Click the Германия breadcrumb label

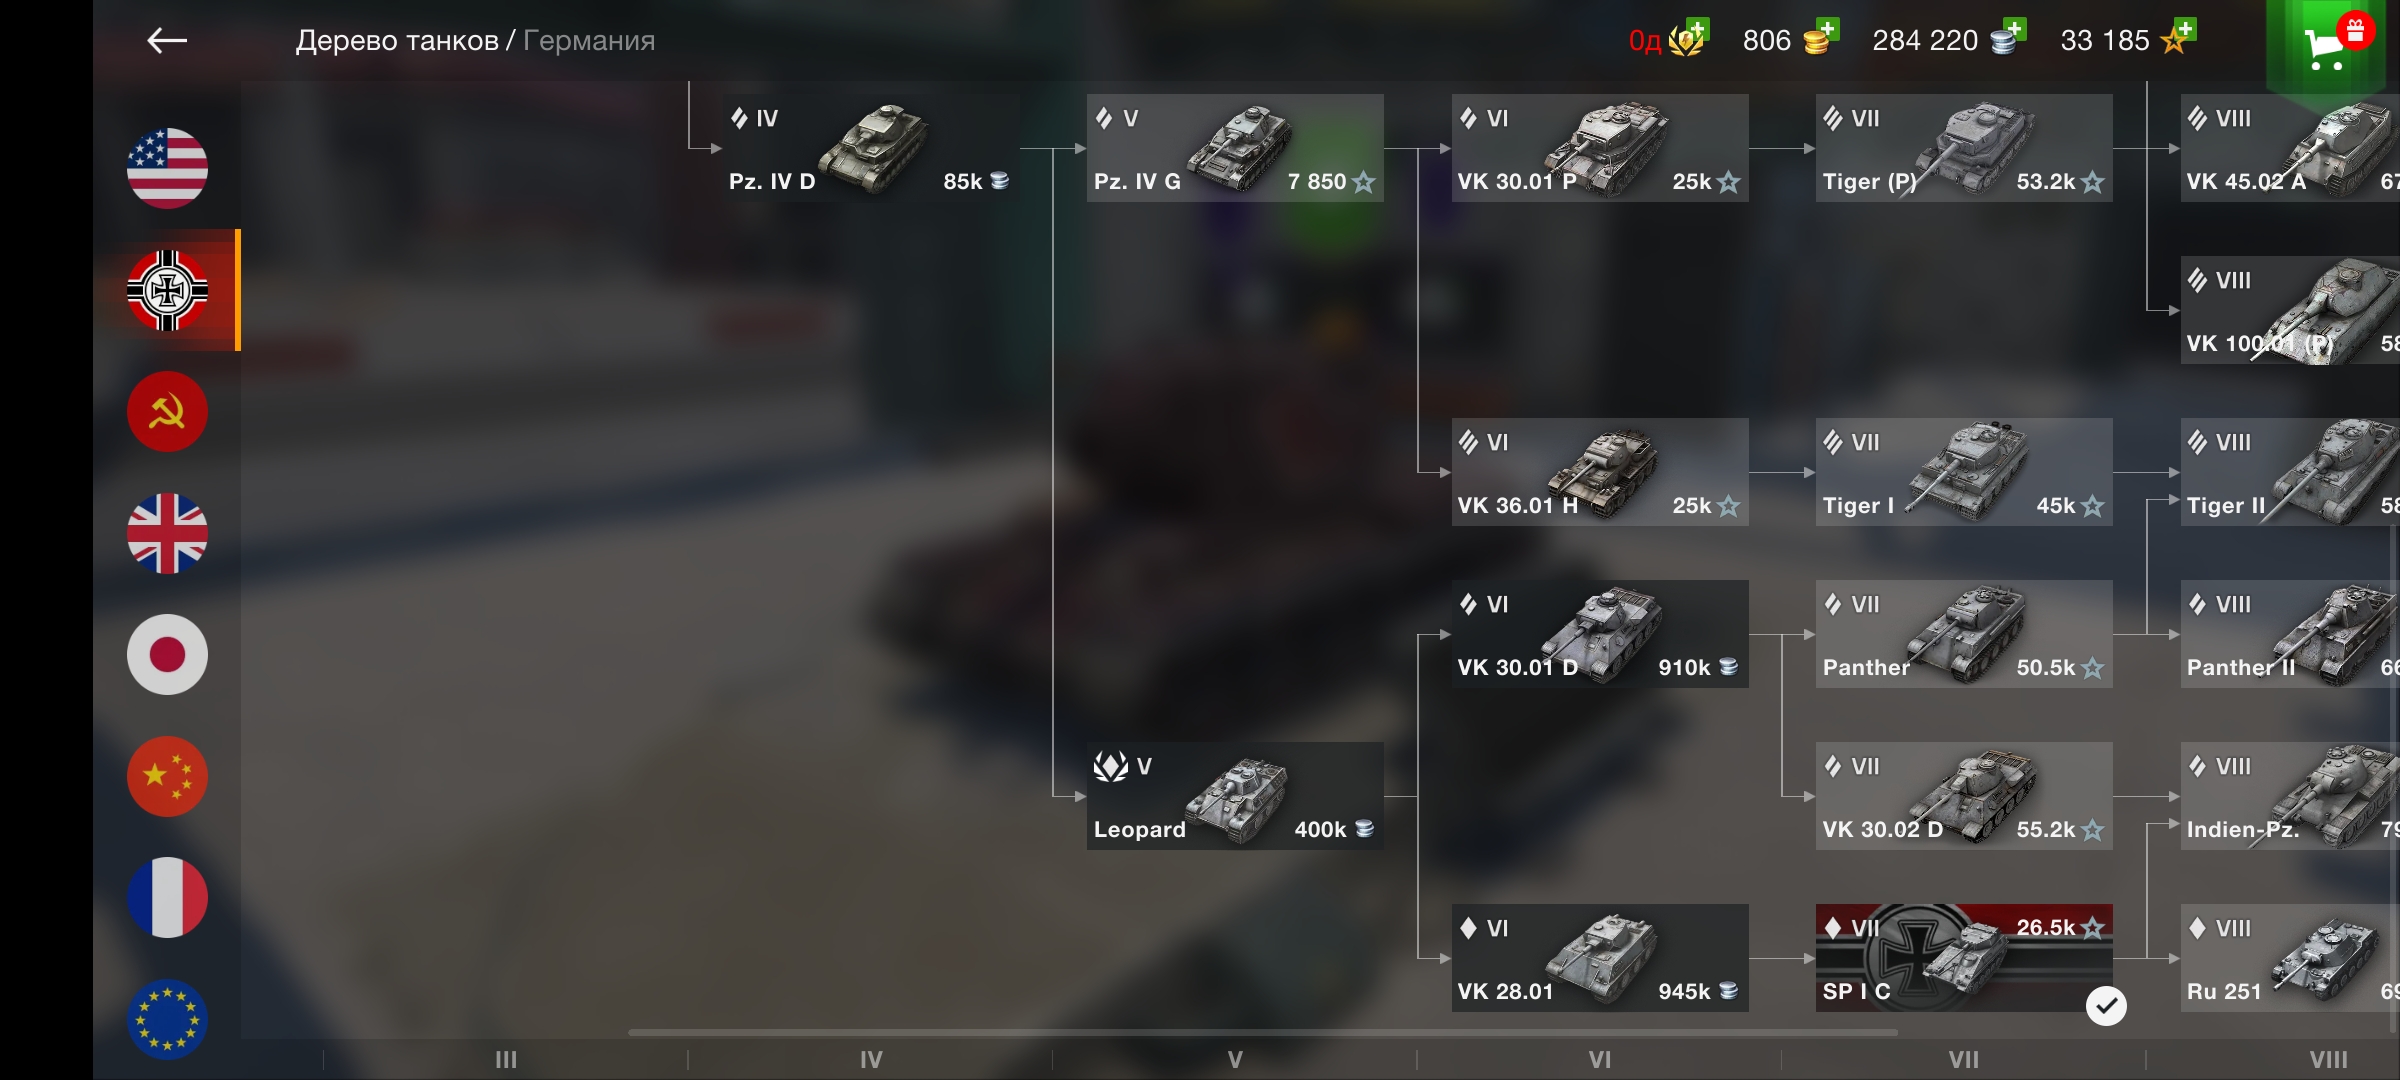coord(589,40)
